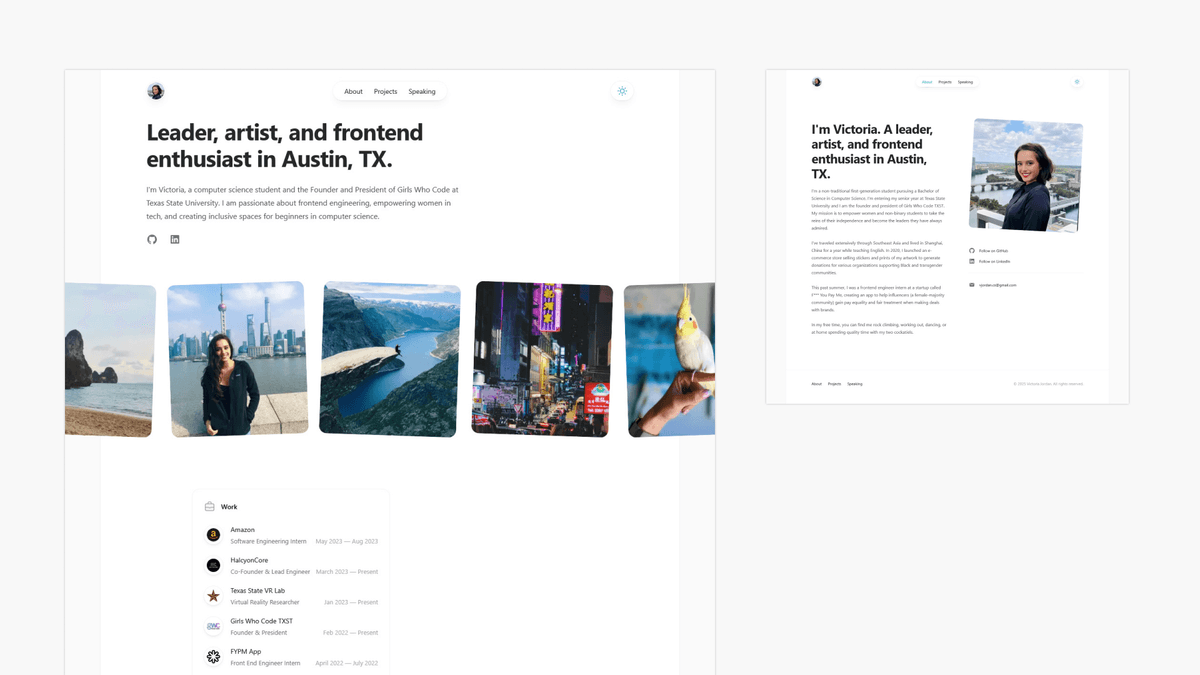
Task: Toggle dark mode on the right-side mockup
Action: click(1077, 81)
